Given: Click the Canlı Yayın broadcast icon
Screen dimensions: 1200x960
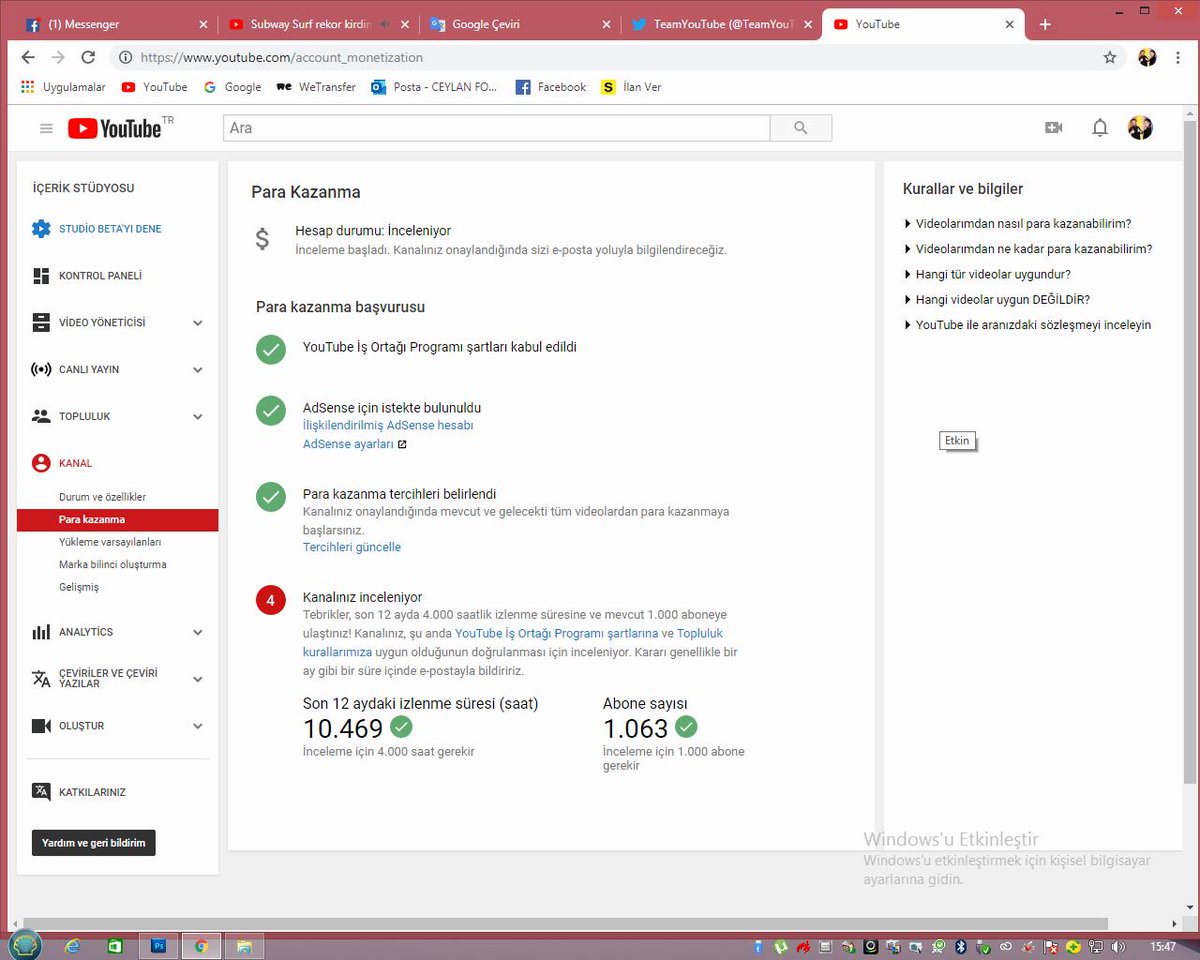Looking at the screenshot, I should (41, 370).
